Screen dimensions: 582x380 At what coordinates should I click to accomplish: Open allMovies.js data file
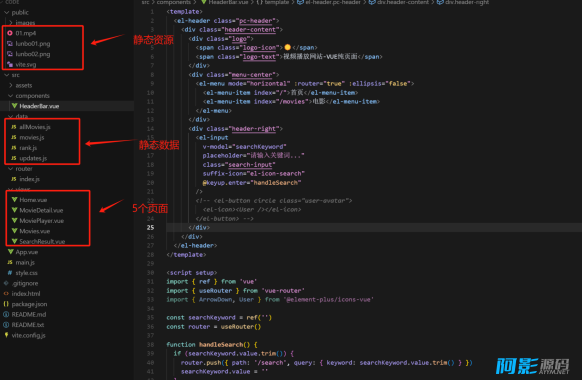click(35, 127)
